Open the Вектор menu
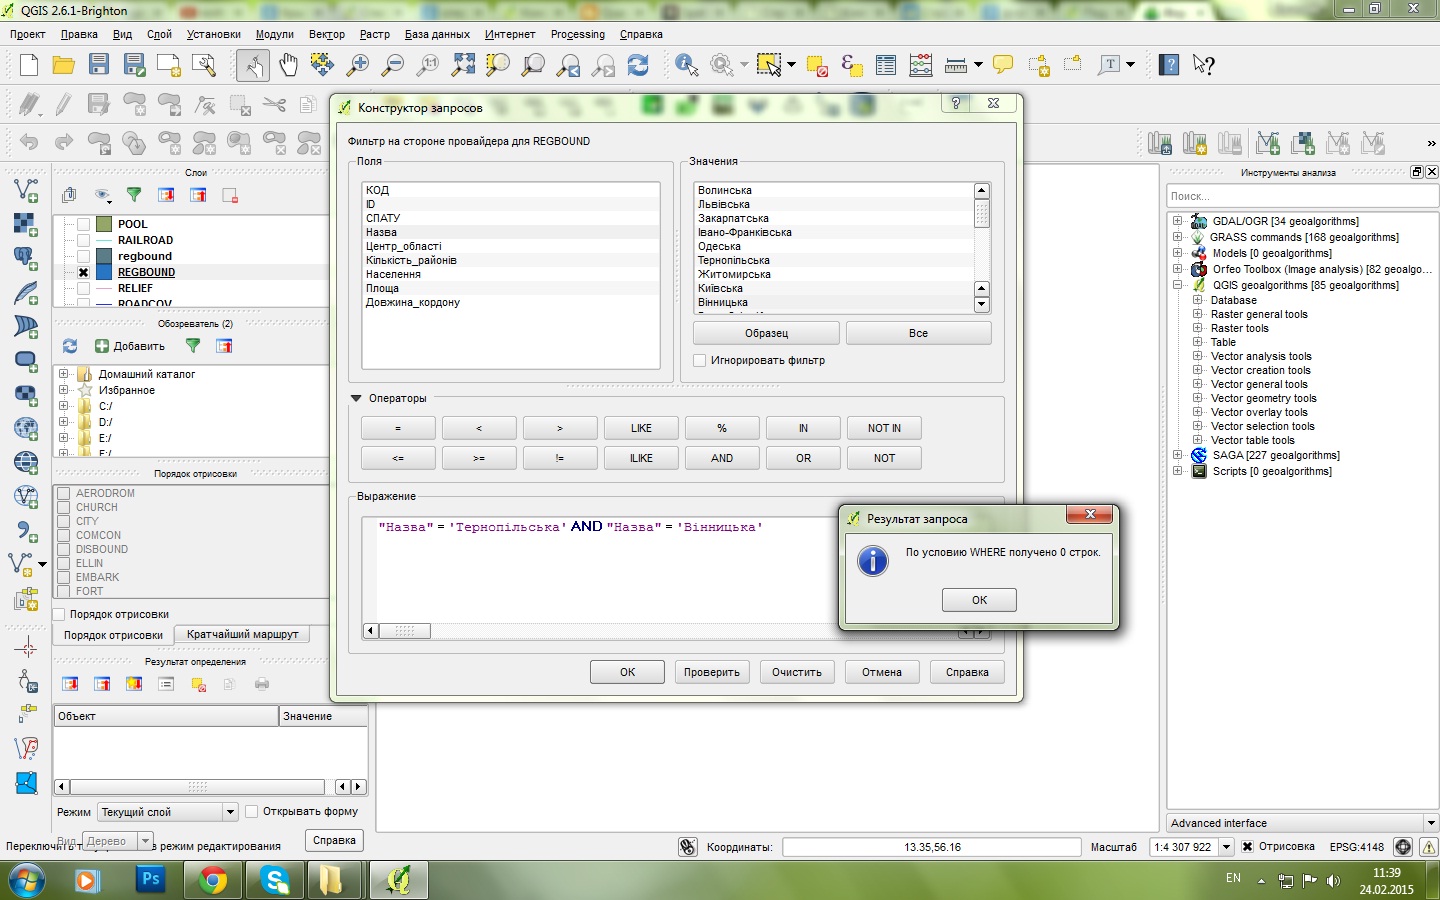Image resolution: width=1440 pixels, height=900 pixels. tap(326, 34)
